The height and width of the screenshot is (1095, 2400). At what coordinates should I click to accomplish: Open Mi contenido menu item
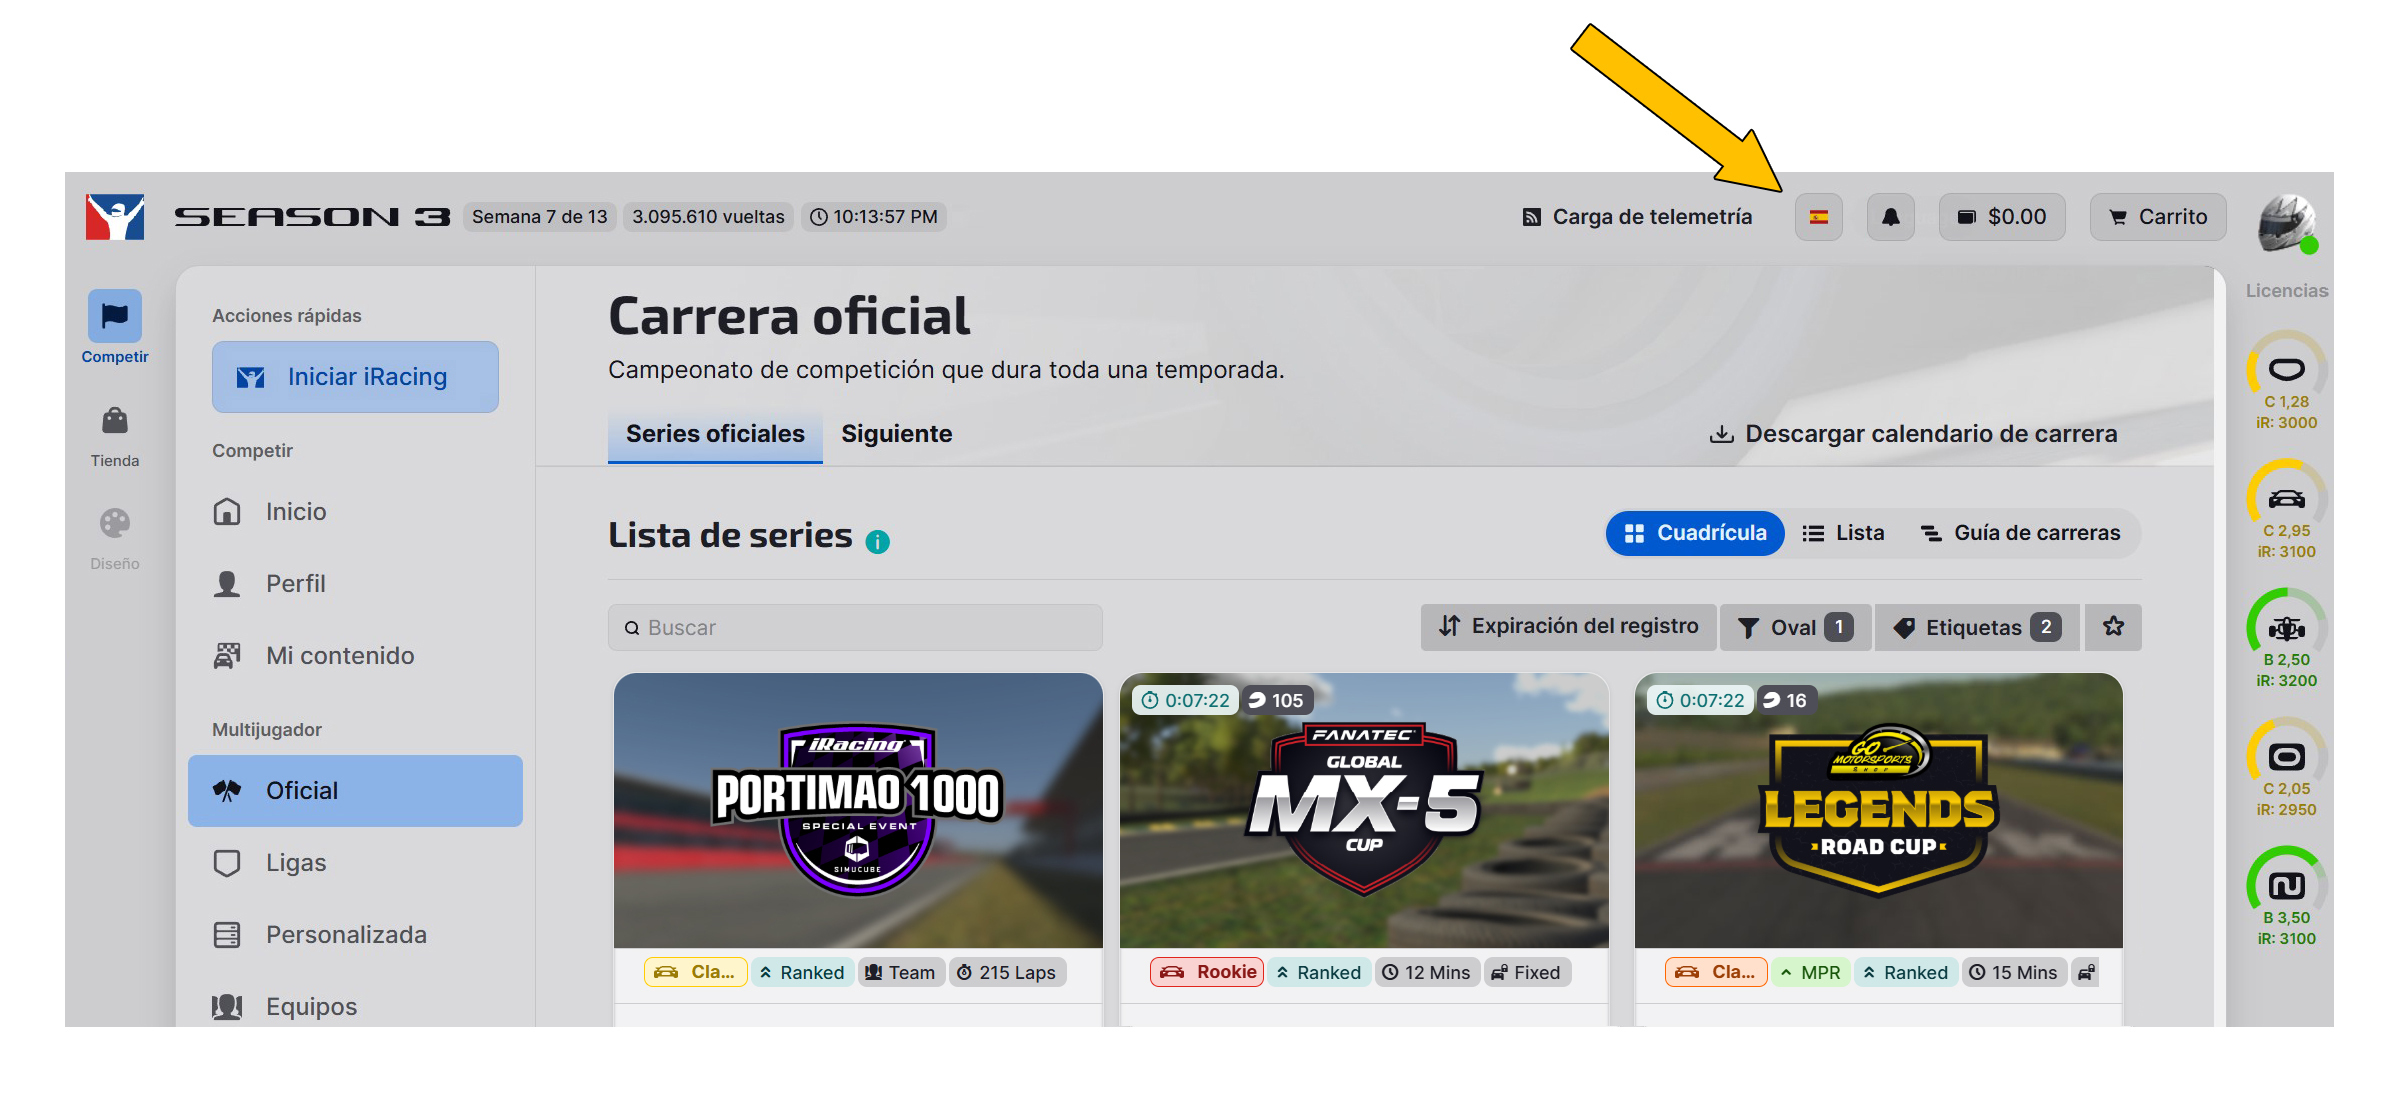pos(355,656)
